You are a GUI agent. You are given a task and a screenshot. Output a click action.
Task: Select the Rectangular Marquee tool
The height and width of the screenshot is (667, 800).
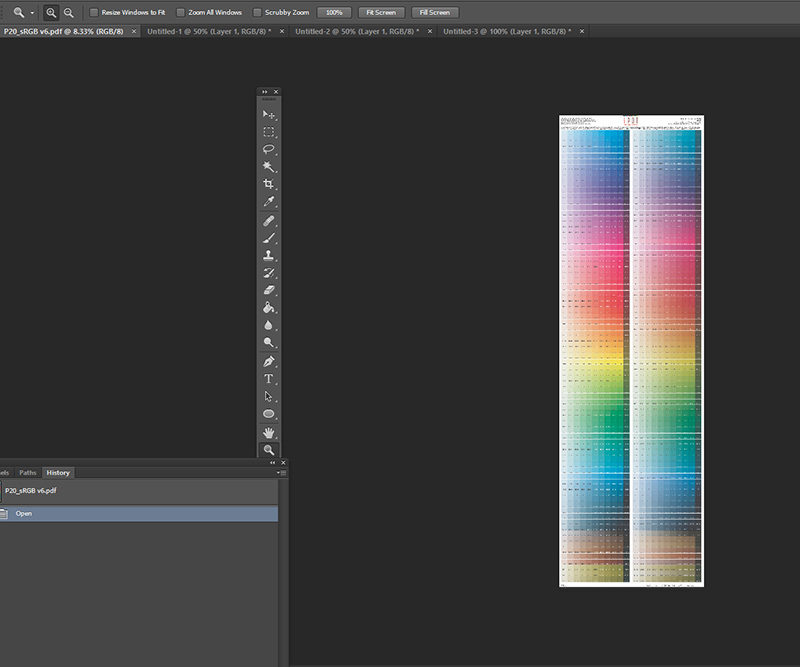[x=269, y=132]
